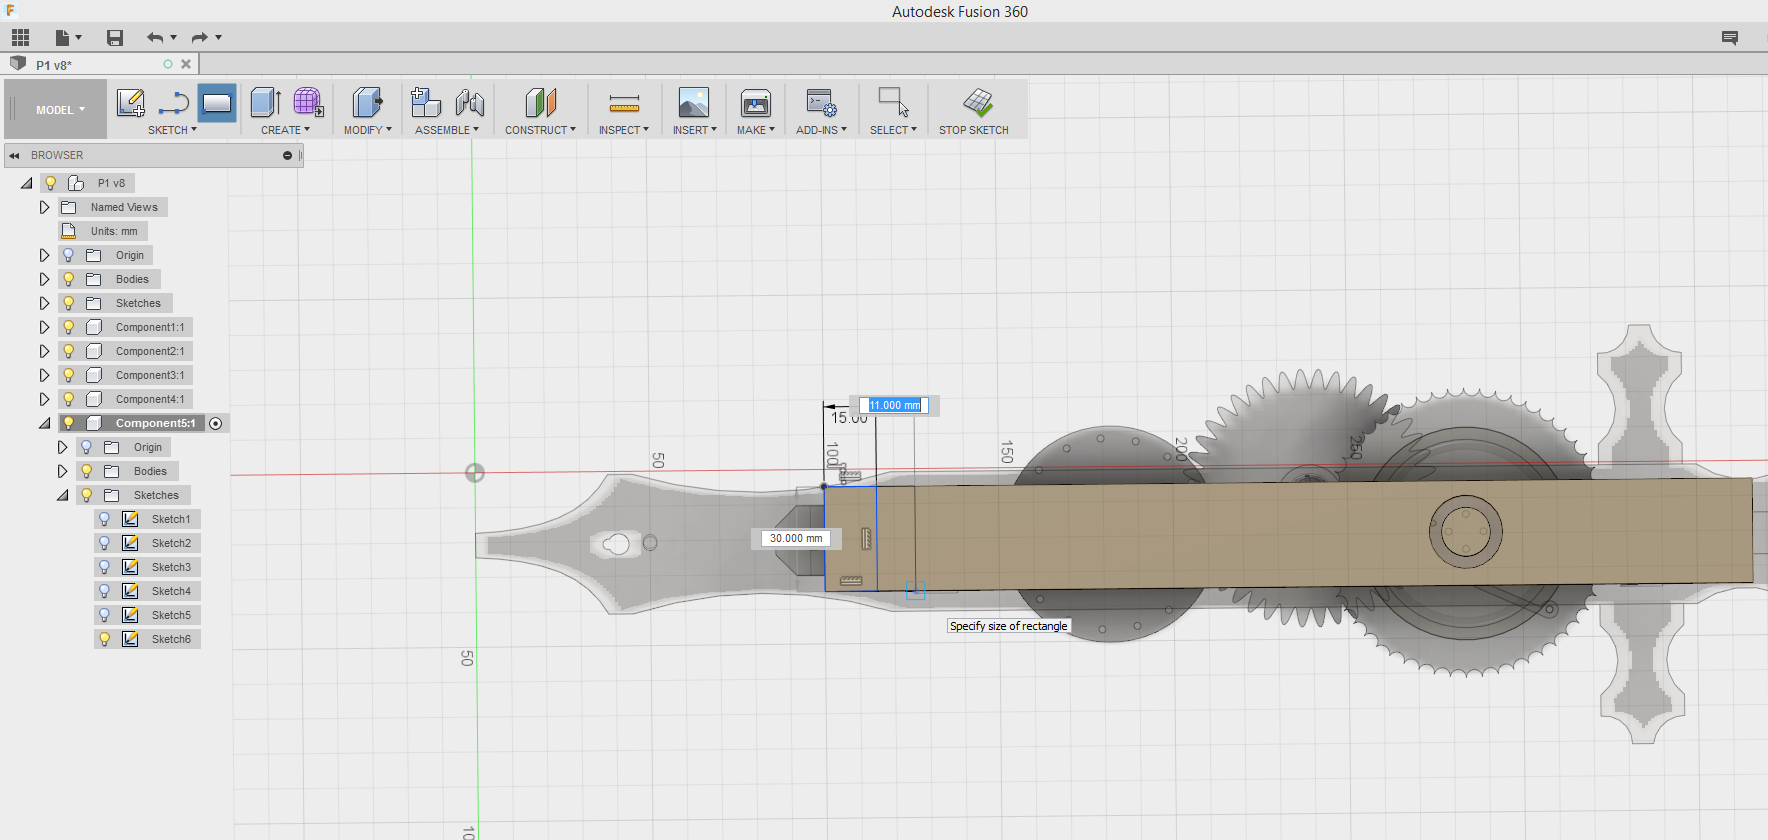The height and width of the screenshot is (840, 1768).
Task: Toggle visibility of Component2:1
Action: (68, 351)
